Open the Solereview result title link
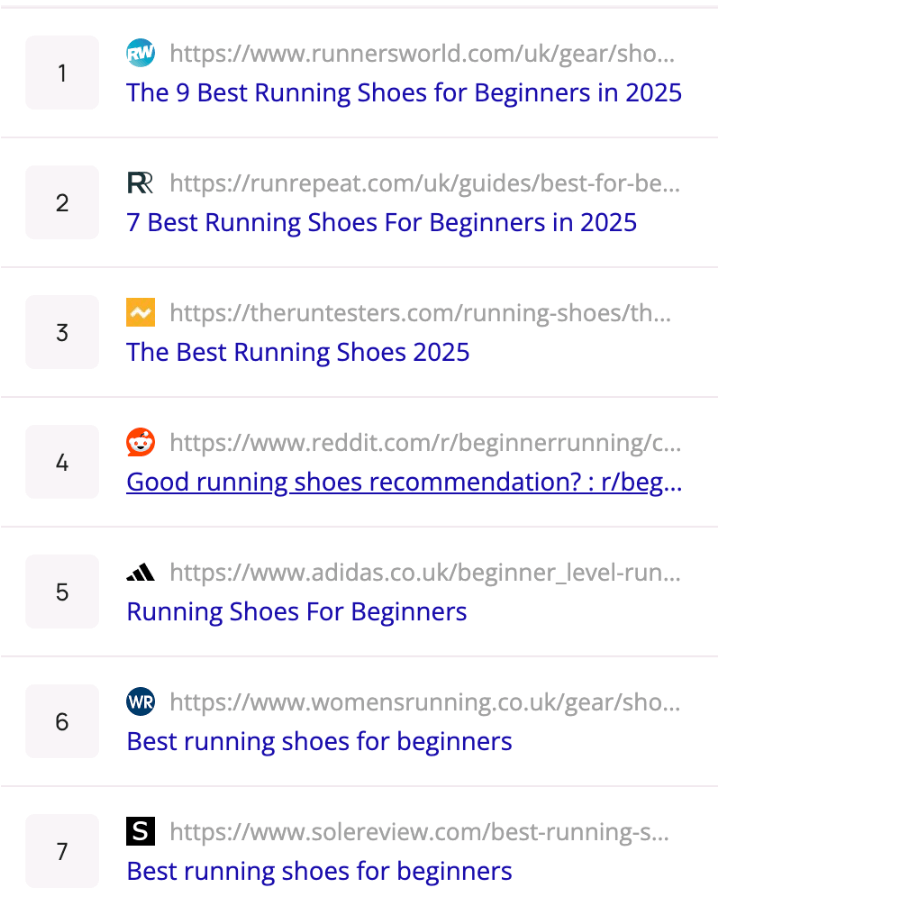The width and height of the screenshot is (902, 912). coord(319,871)
